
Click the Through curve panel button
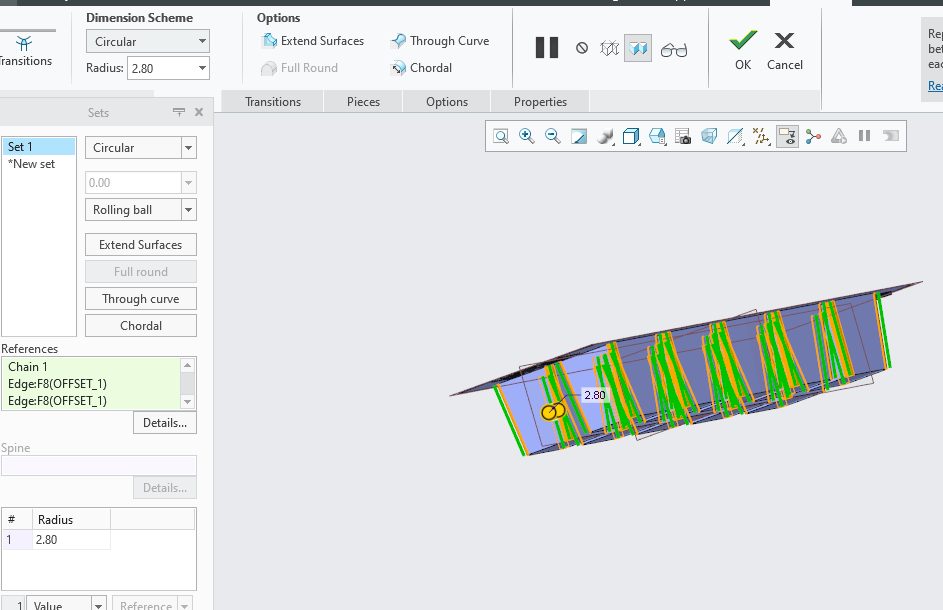(x=141, y=299)
